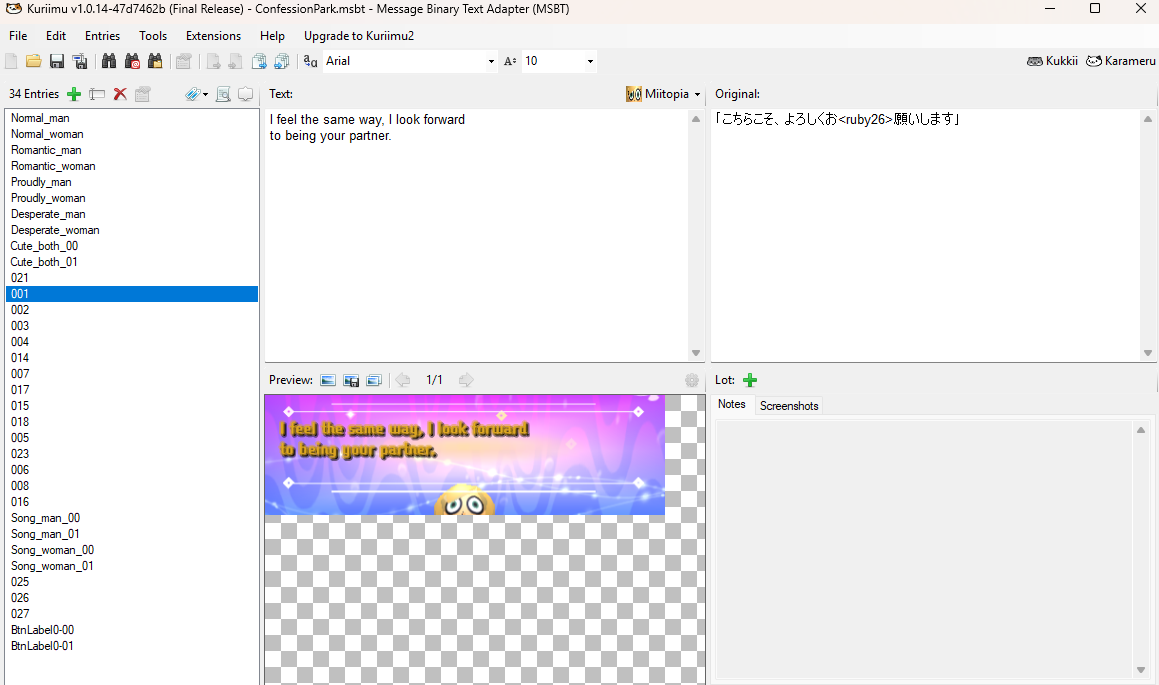Viewport: 1159px width, 685px height.
Task: Save the file with the floppy icon
Action: [x=57, y=61]
